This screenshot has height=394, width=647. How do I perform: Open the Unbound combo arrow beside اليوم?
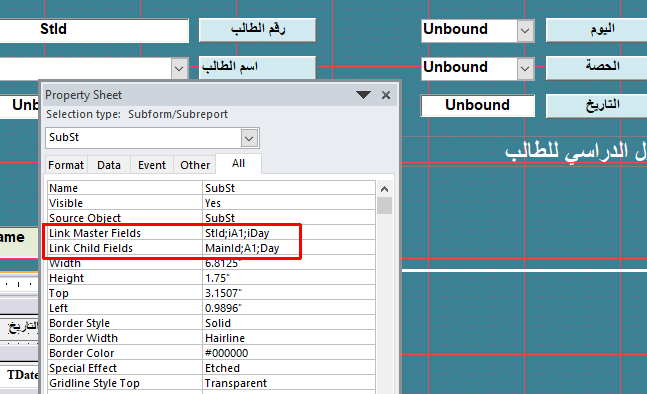pyautogui.click(x=525, y=31)
